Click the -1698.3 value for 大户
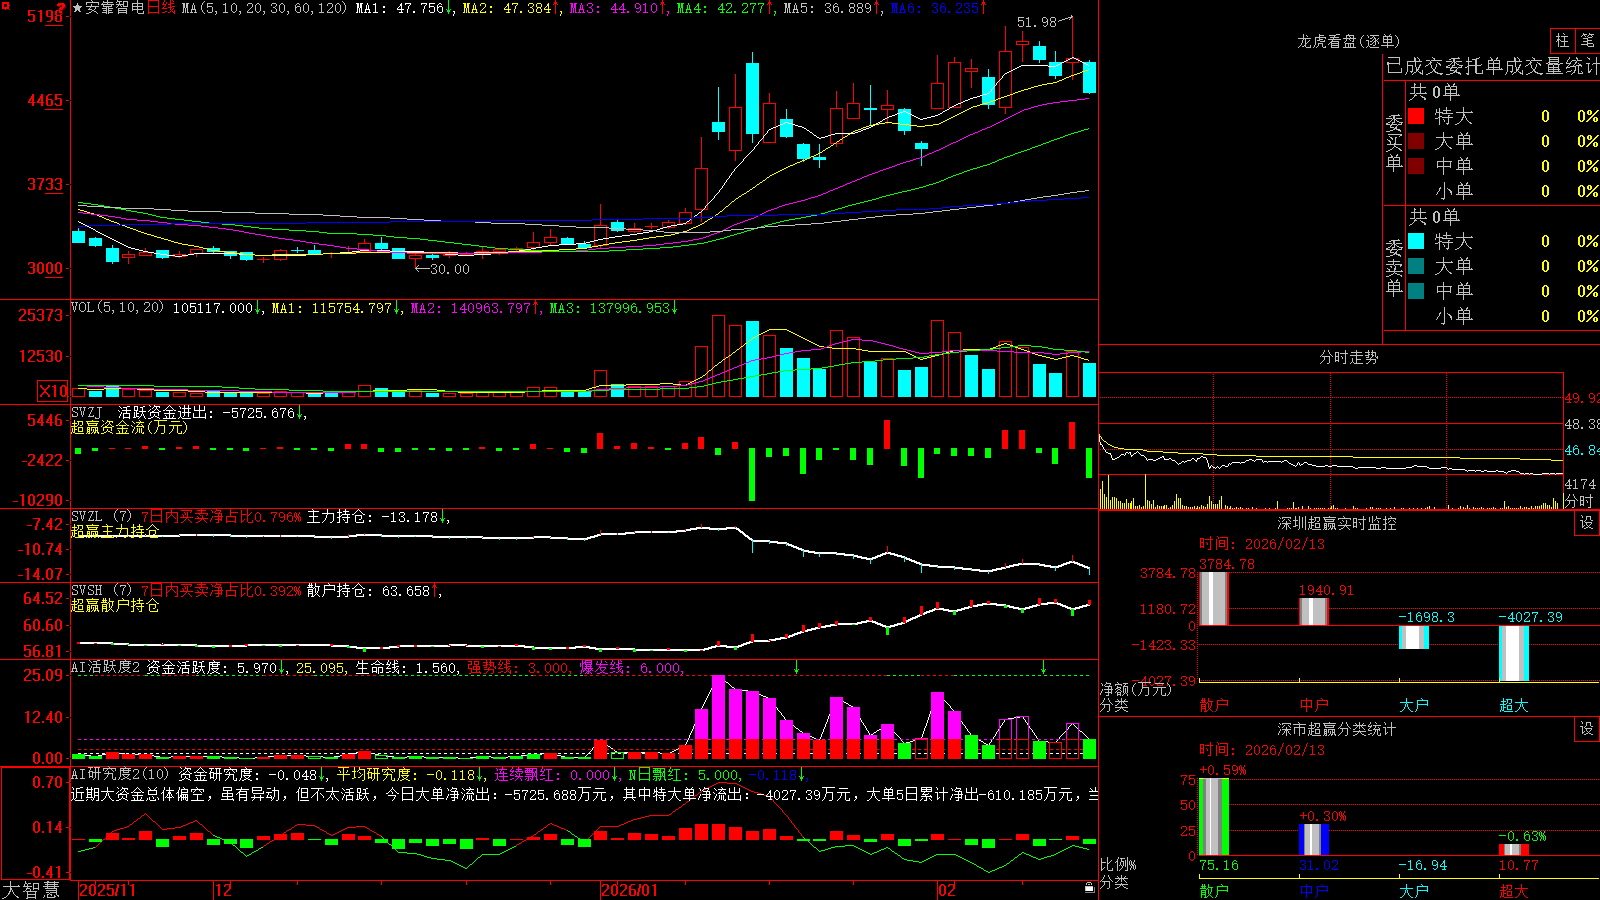This screenshot has height=900, width=1600. [x=1427, y=617]
